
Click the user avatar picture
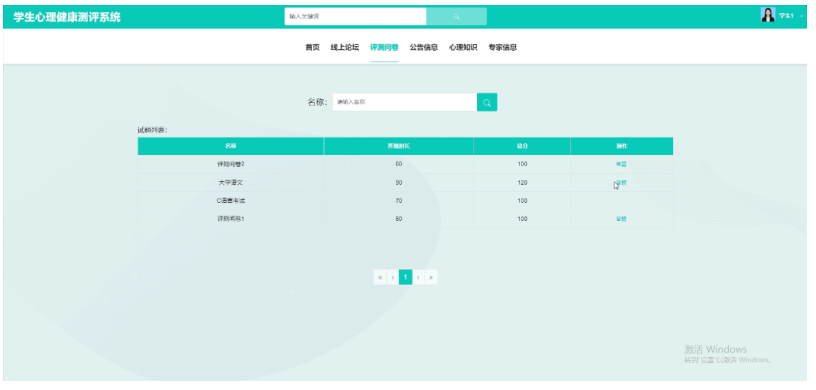(768, 15)
